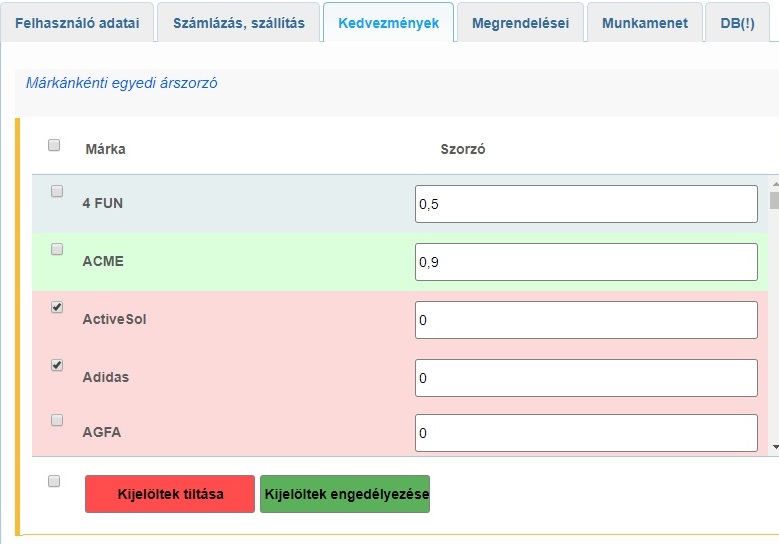Click the red Kijelöltek tiltása button
Viewport: 779px width, 544px height.
point(170,494)
